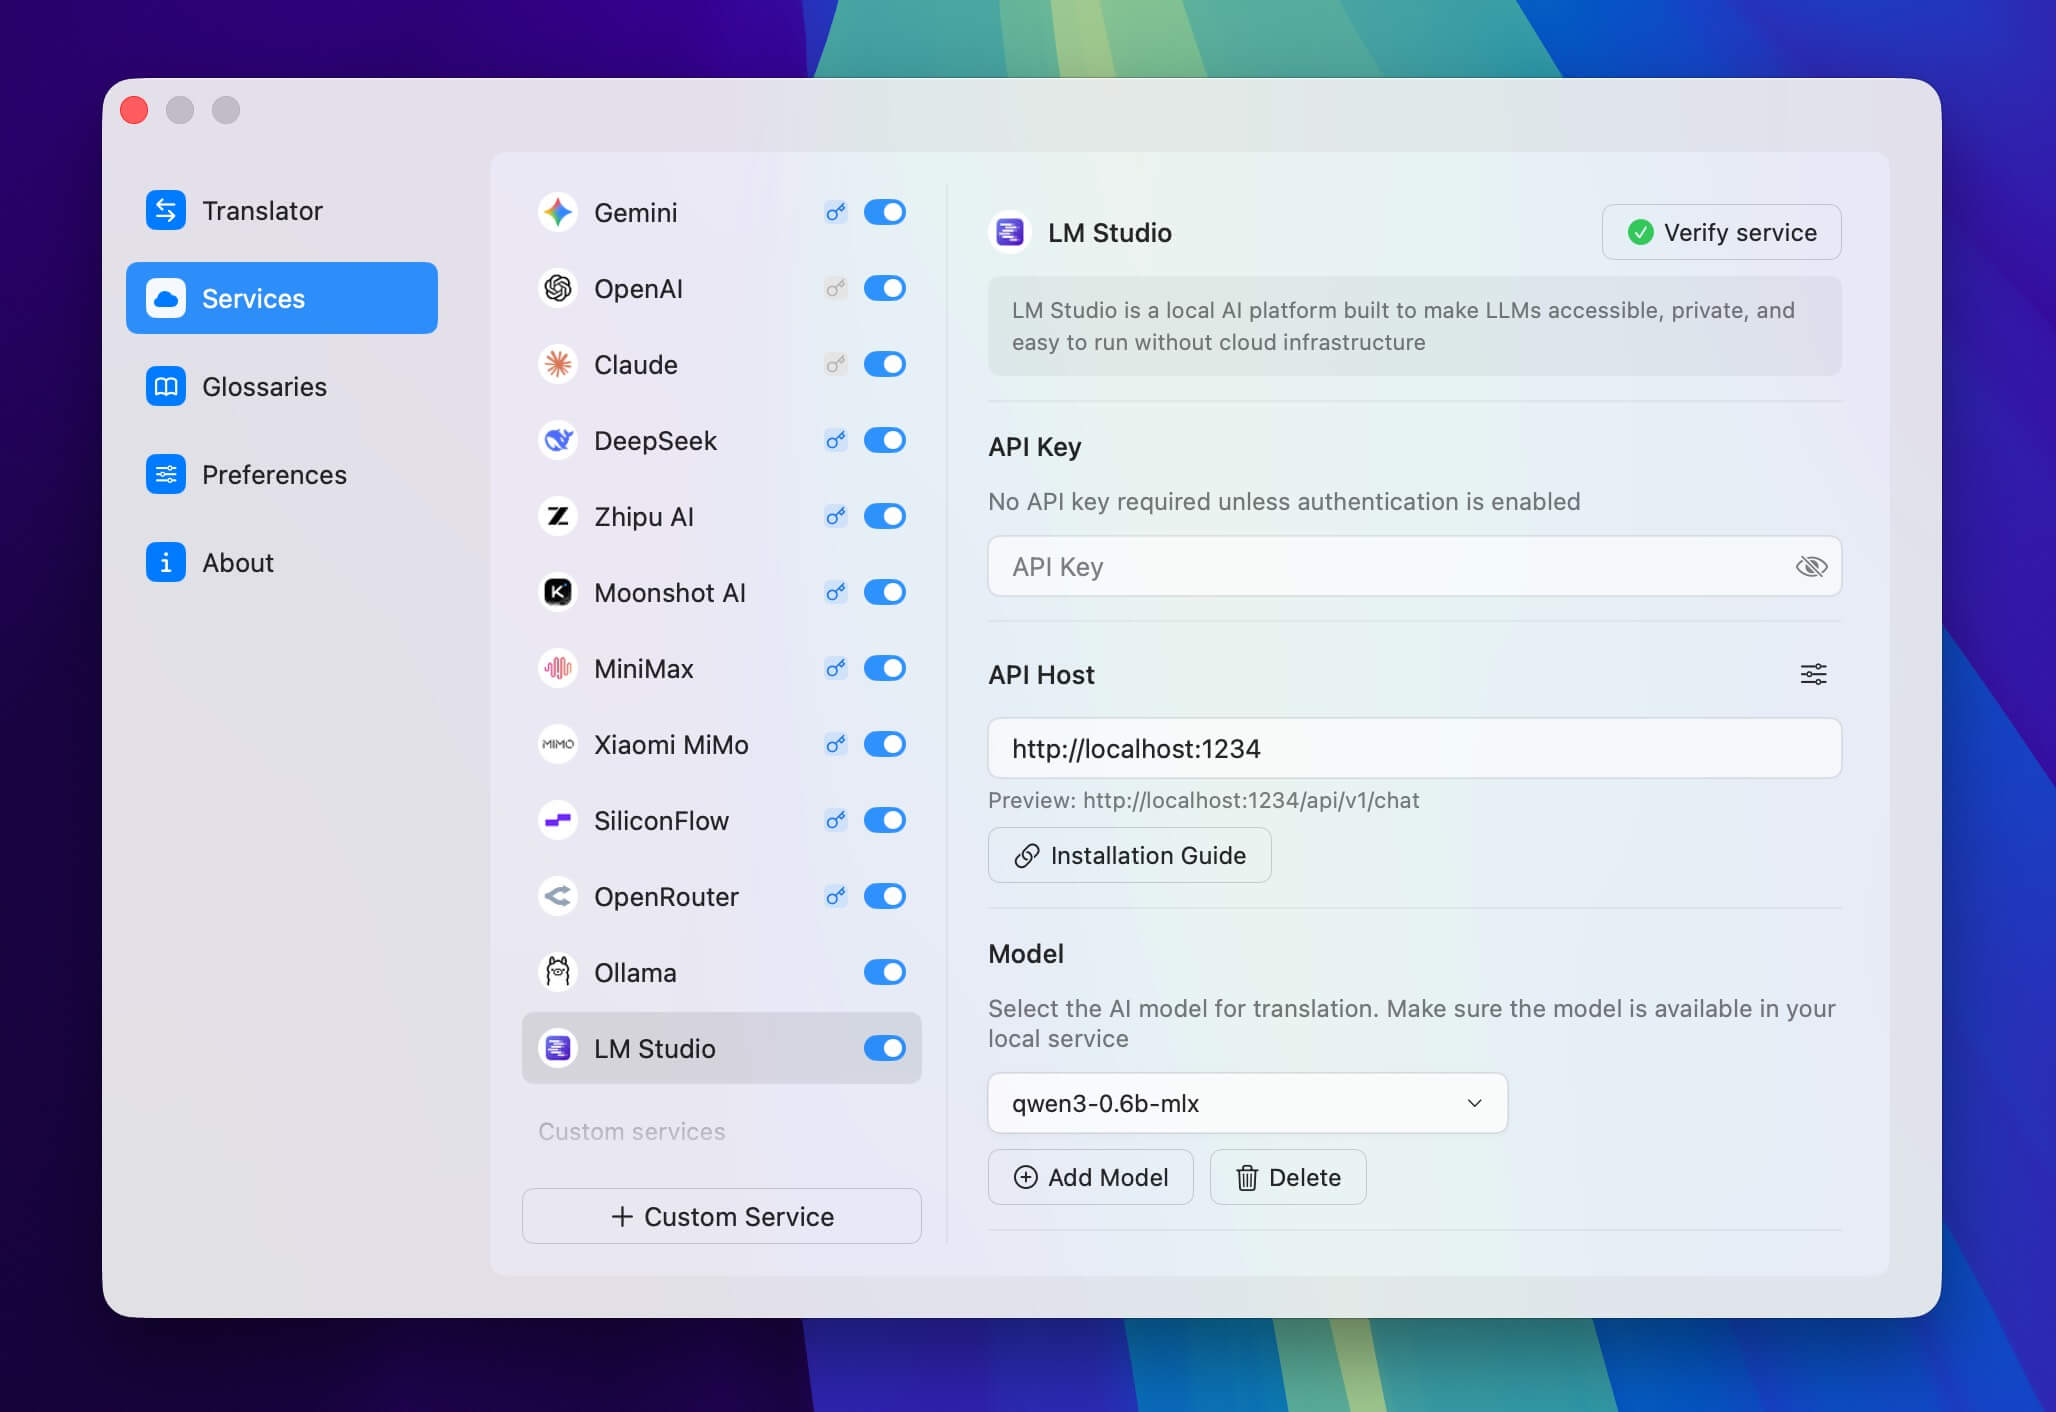Click the Glossaries book icon in sidebar

[x=166, y=386]
